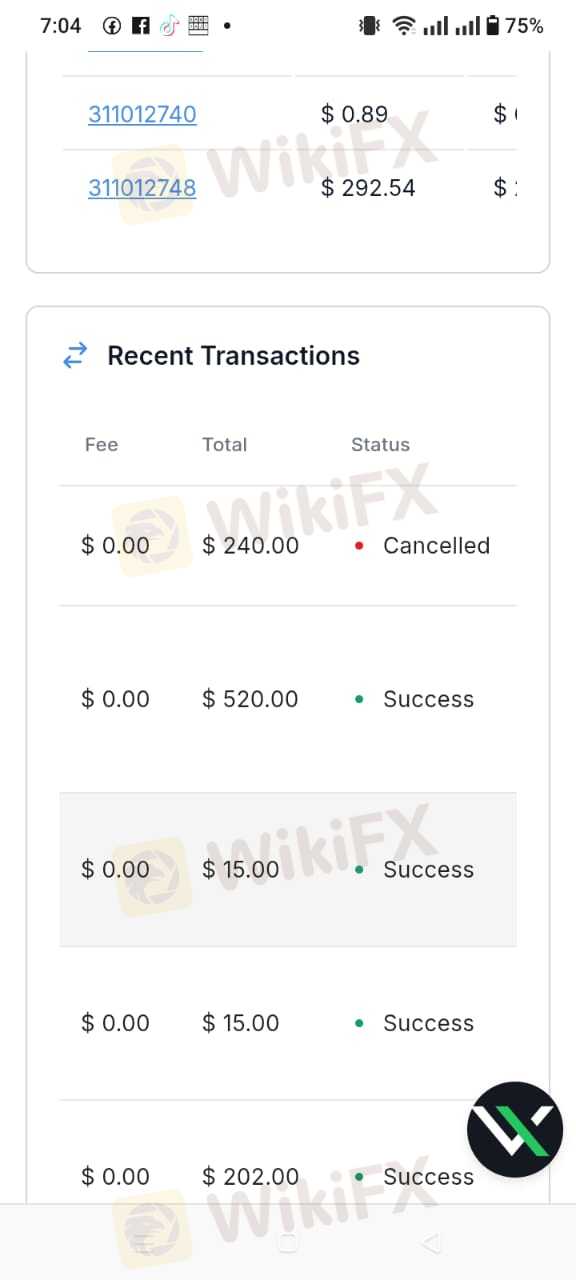Open account link 311012740
The height and width of the screenshot is (1280, 576).
[142, 114]
